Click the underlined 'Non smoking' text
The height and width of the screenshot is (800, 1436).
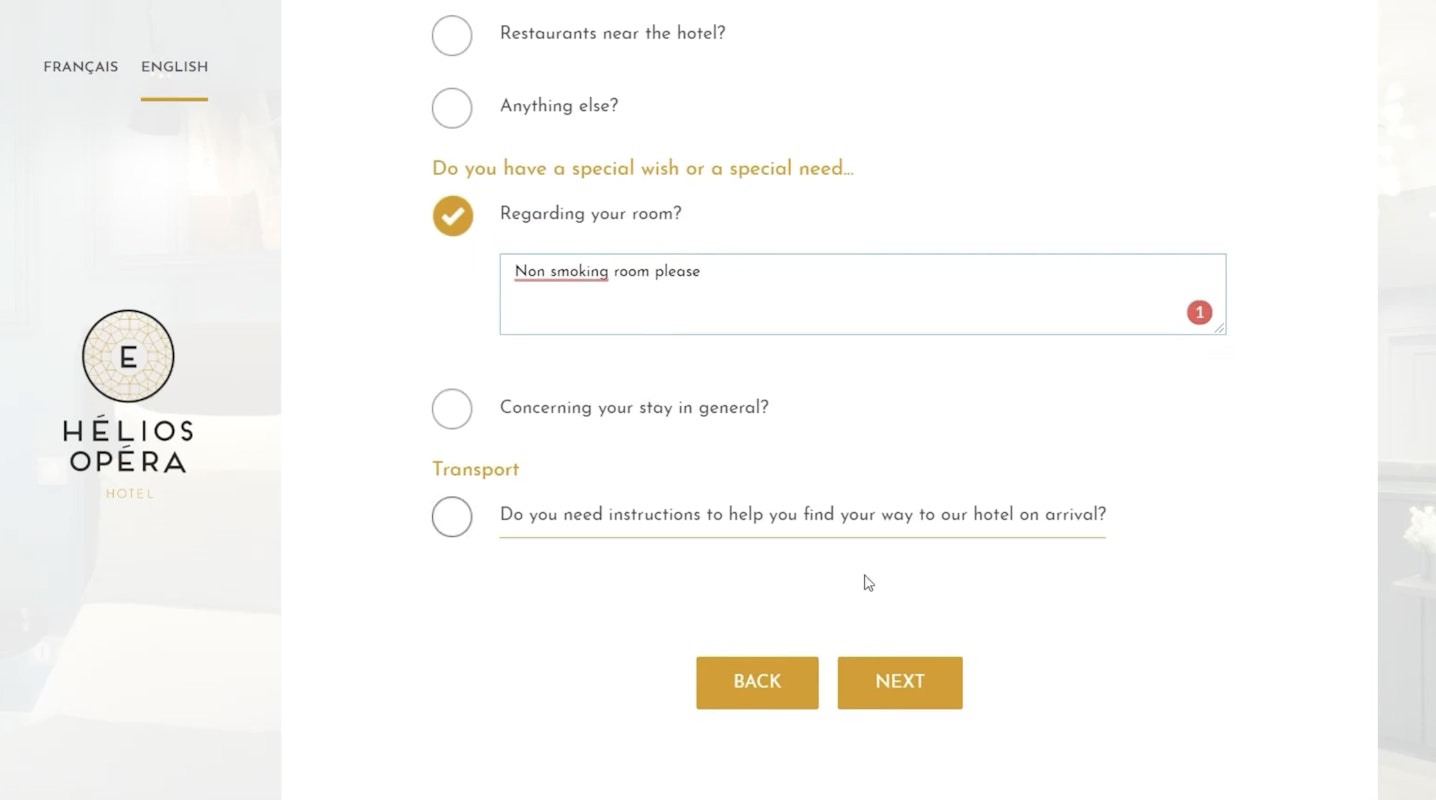(x=561, y=271)
